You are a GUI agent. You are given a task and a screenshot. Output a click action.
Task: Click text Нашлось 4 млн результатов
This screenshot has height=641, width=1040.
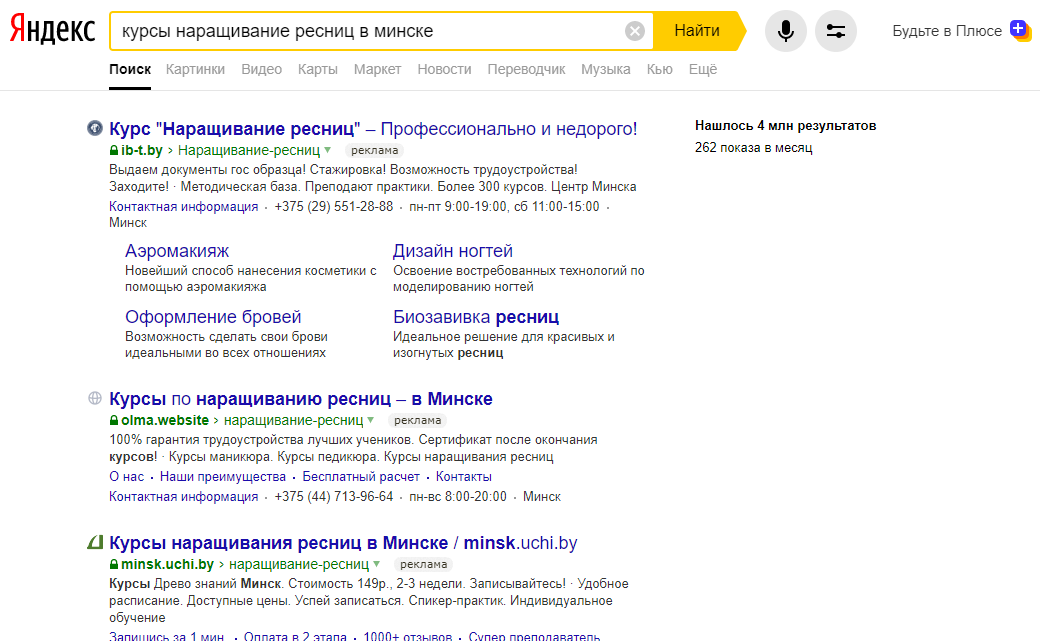click(785, 125)
